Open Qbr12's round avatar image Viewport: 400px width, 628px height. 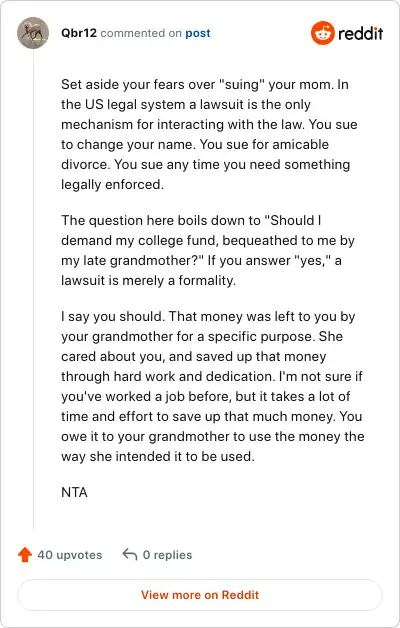(33, 33)
